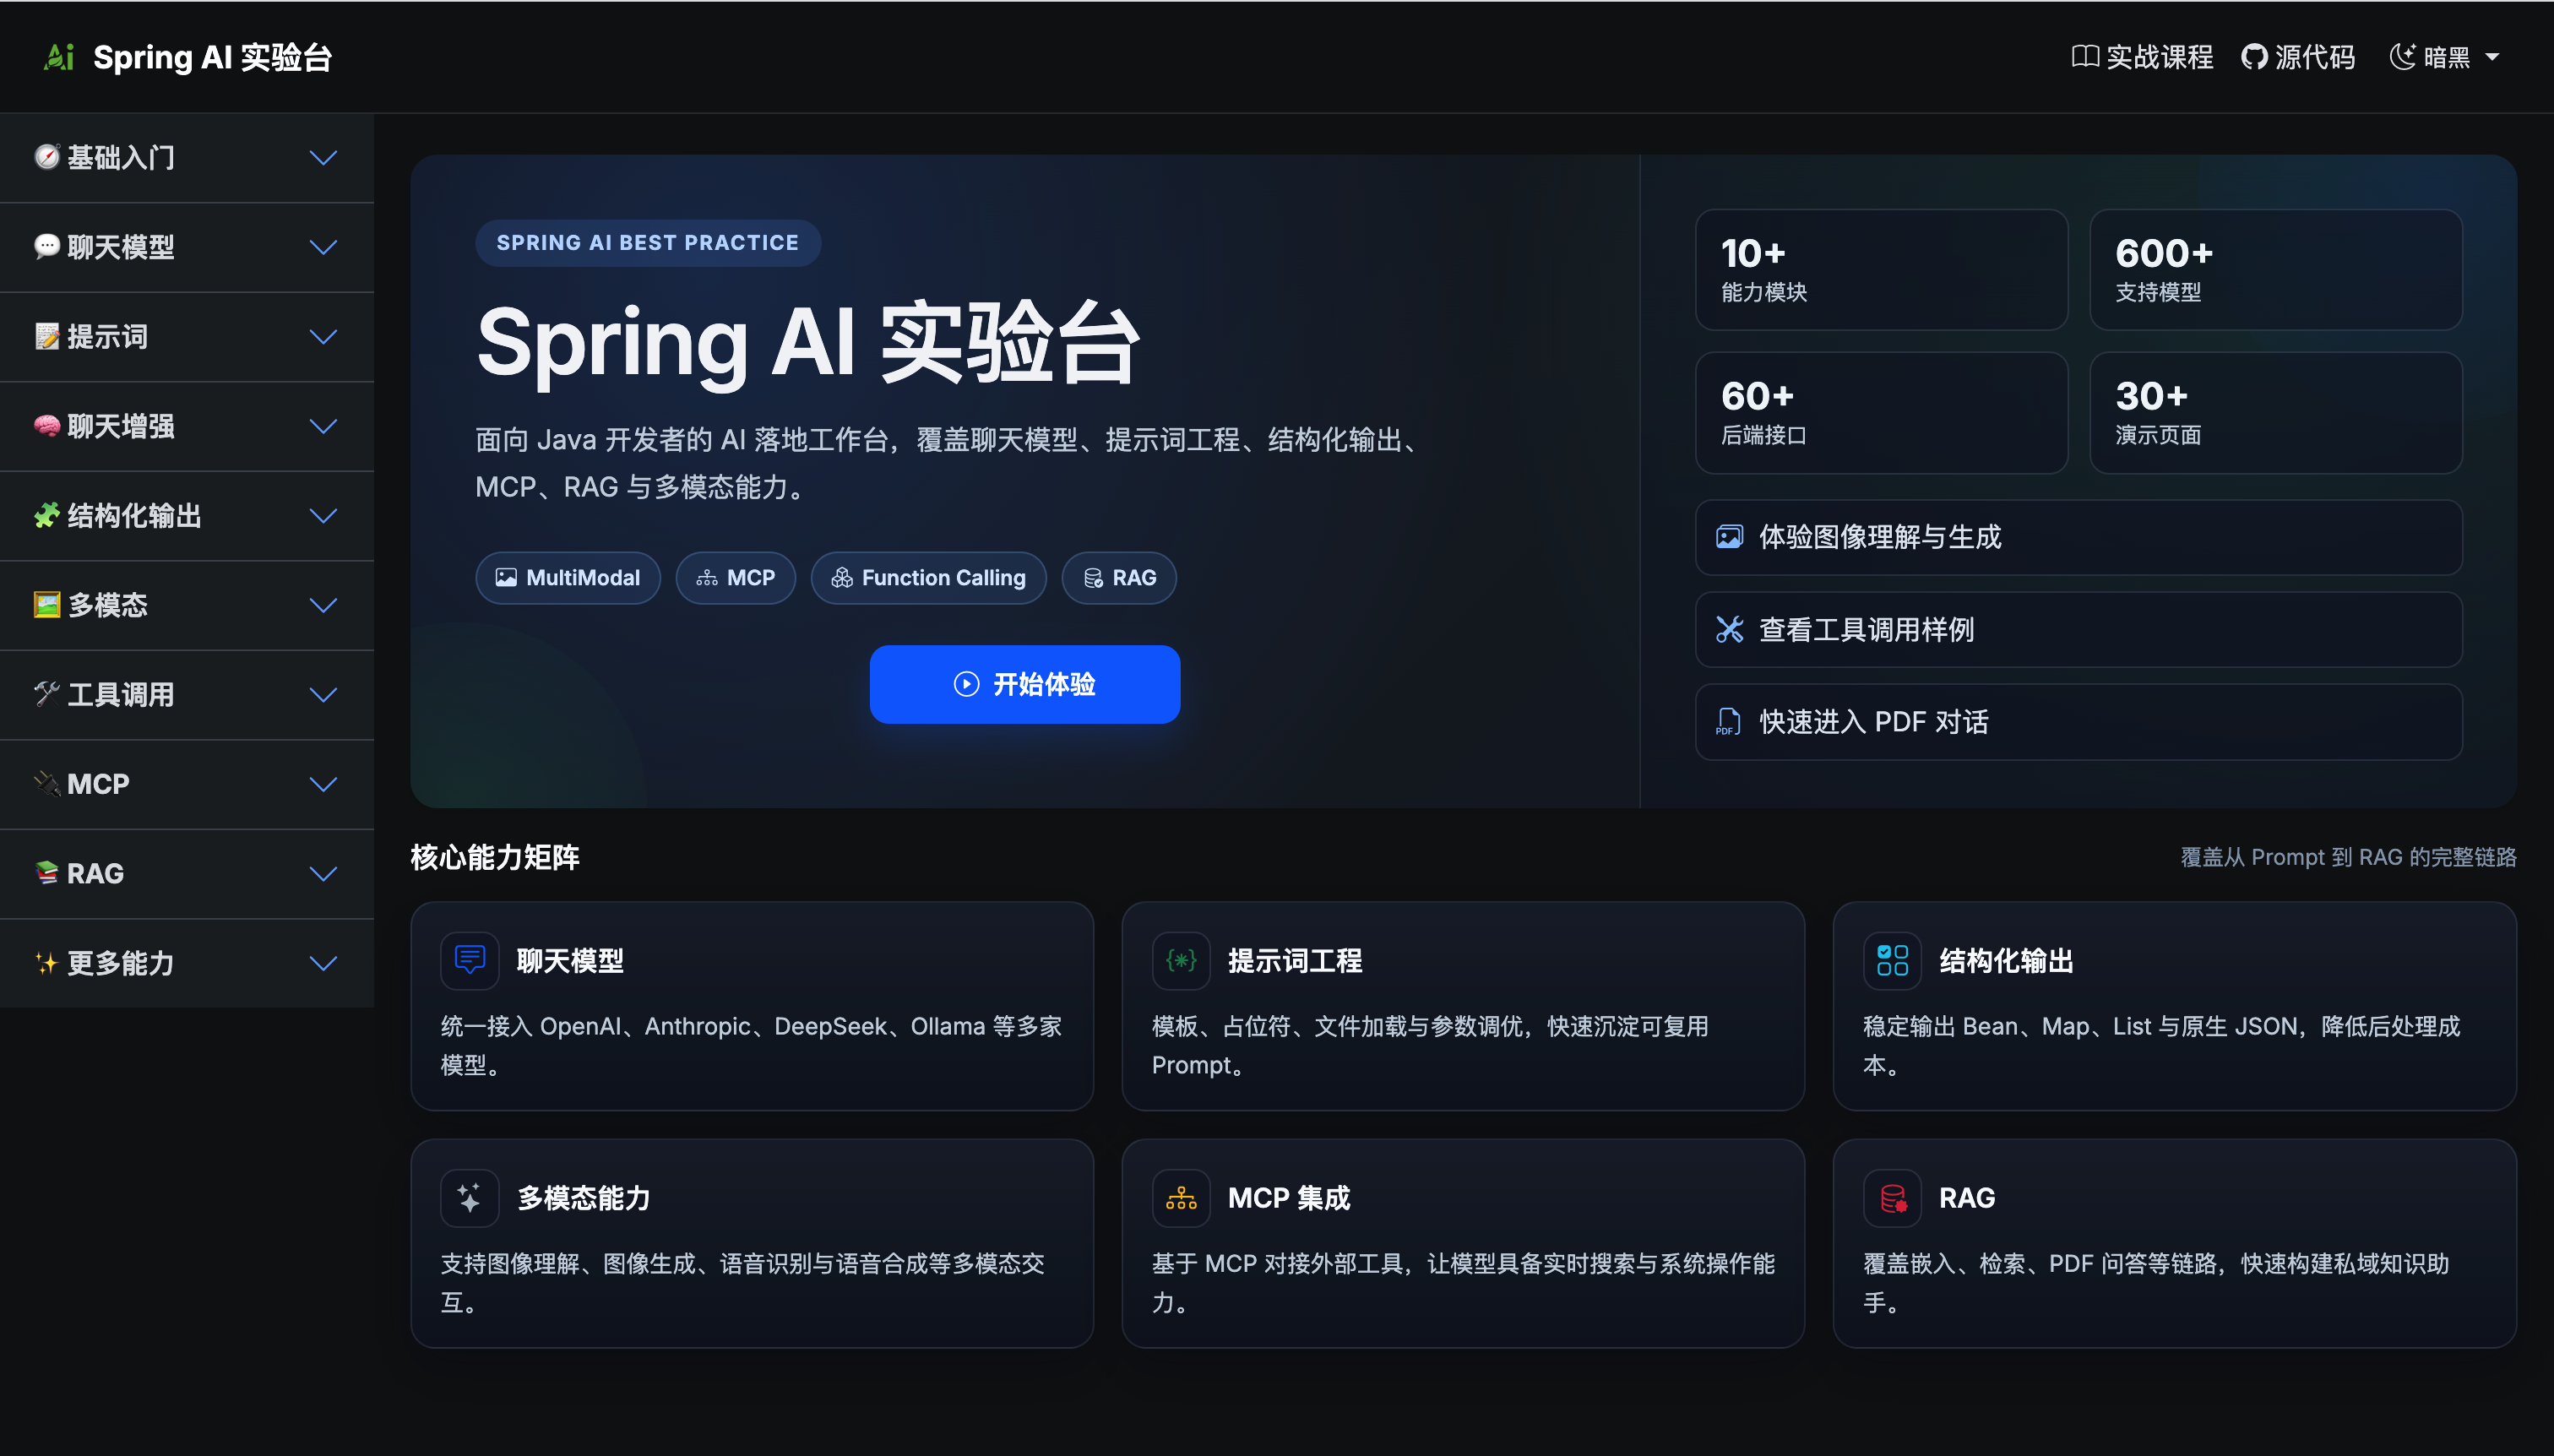Expand the 聊天增强 sidebar section

click(x=187, y=426)
